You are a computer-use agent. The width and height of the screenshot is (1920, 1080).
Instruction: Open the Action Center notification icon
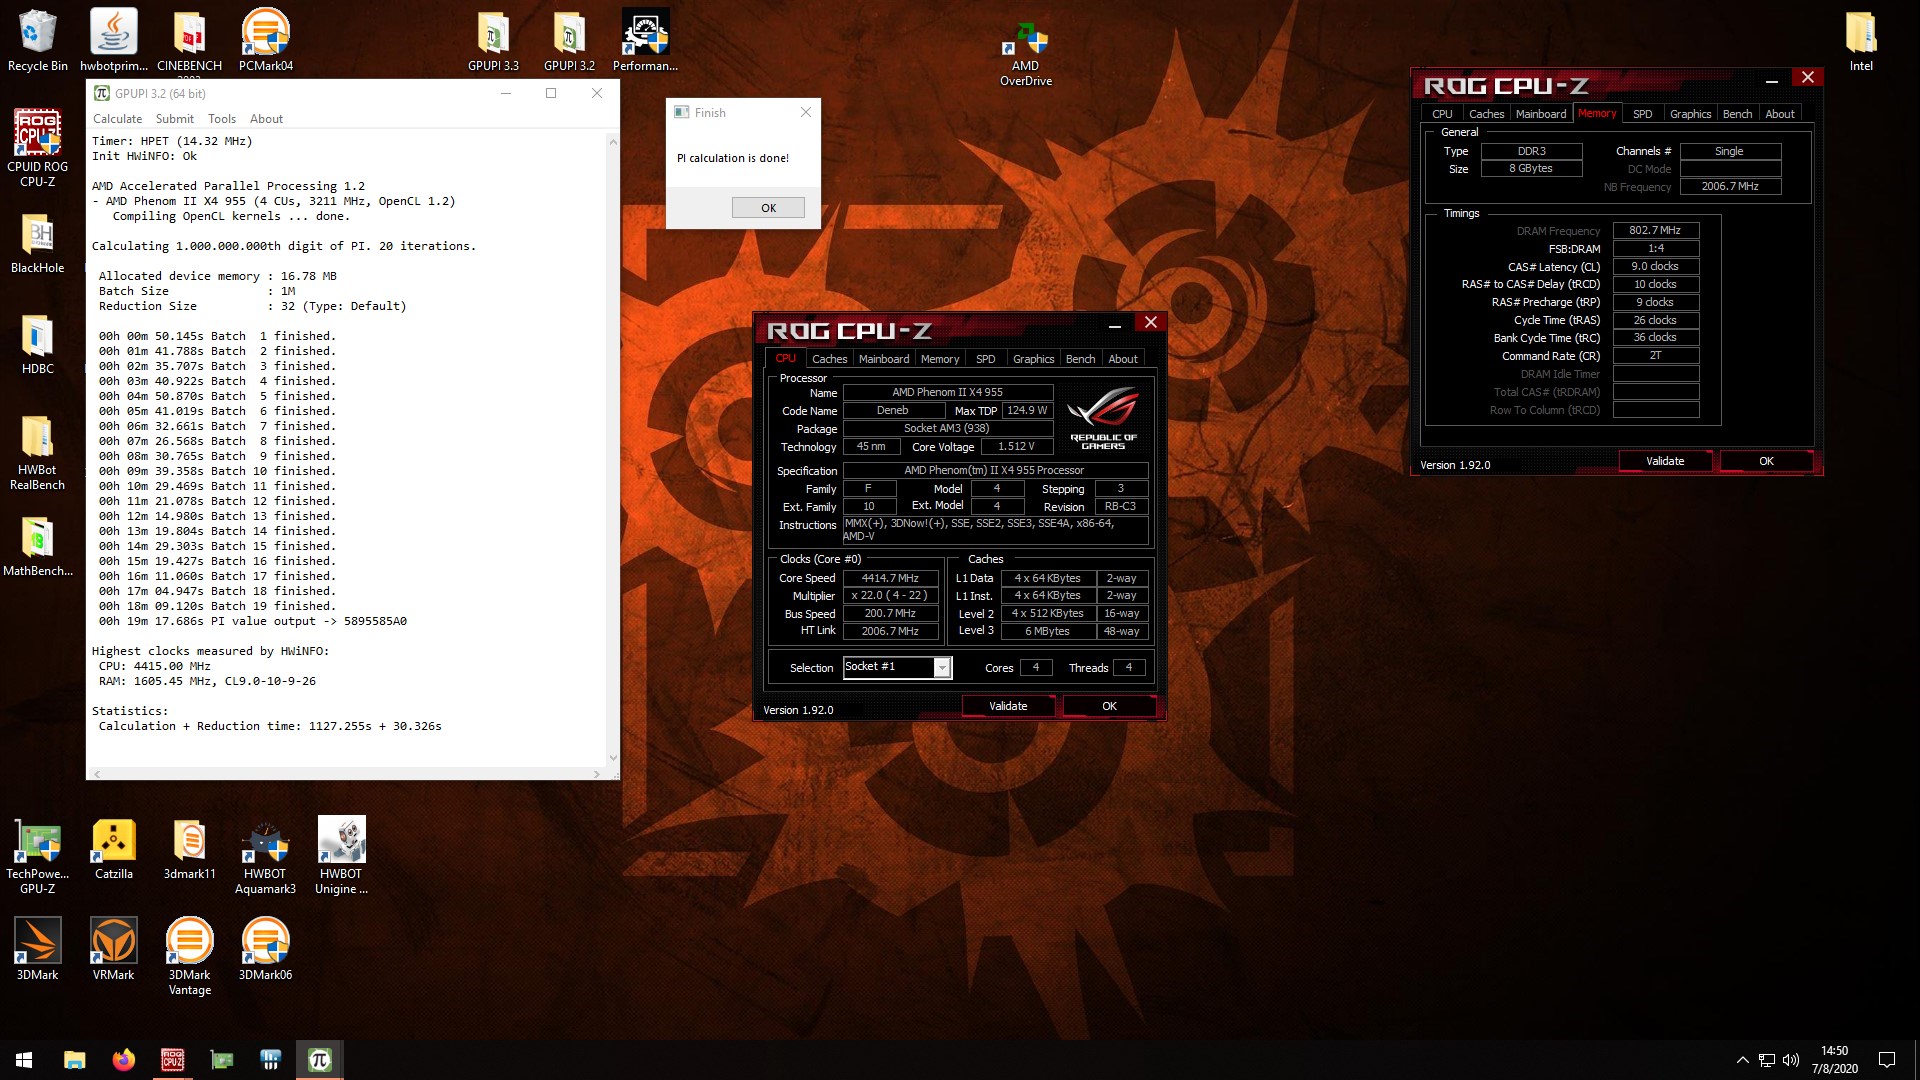click(x=1886, y=1060)
